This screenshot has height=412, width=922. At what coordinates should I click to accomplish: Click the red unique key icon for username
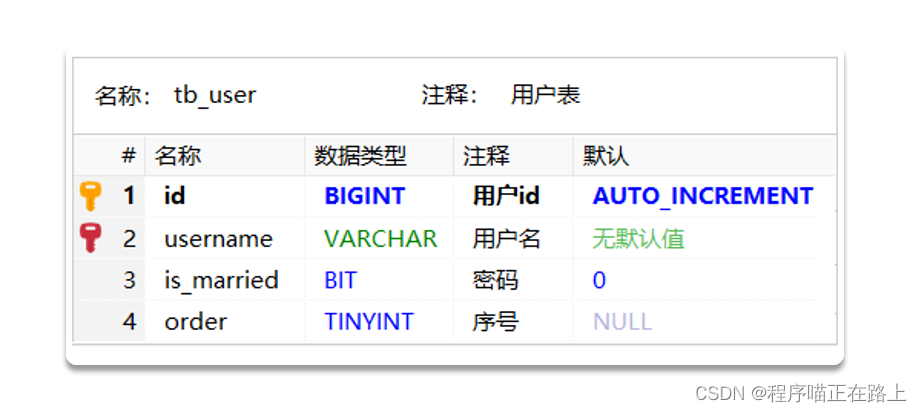pyautogui.click(x=91, y=239)
